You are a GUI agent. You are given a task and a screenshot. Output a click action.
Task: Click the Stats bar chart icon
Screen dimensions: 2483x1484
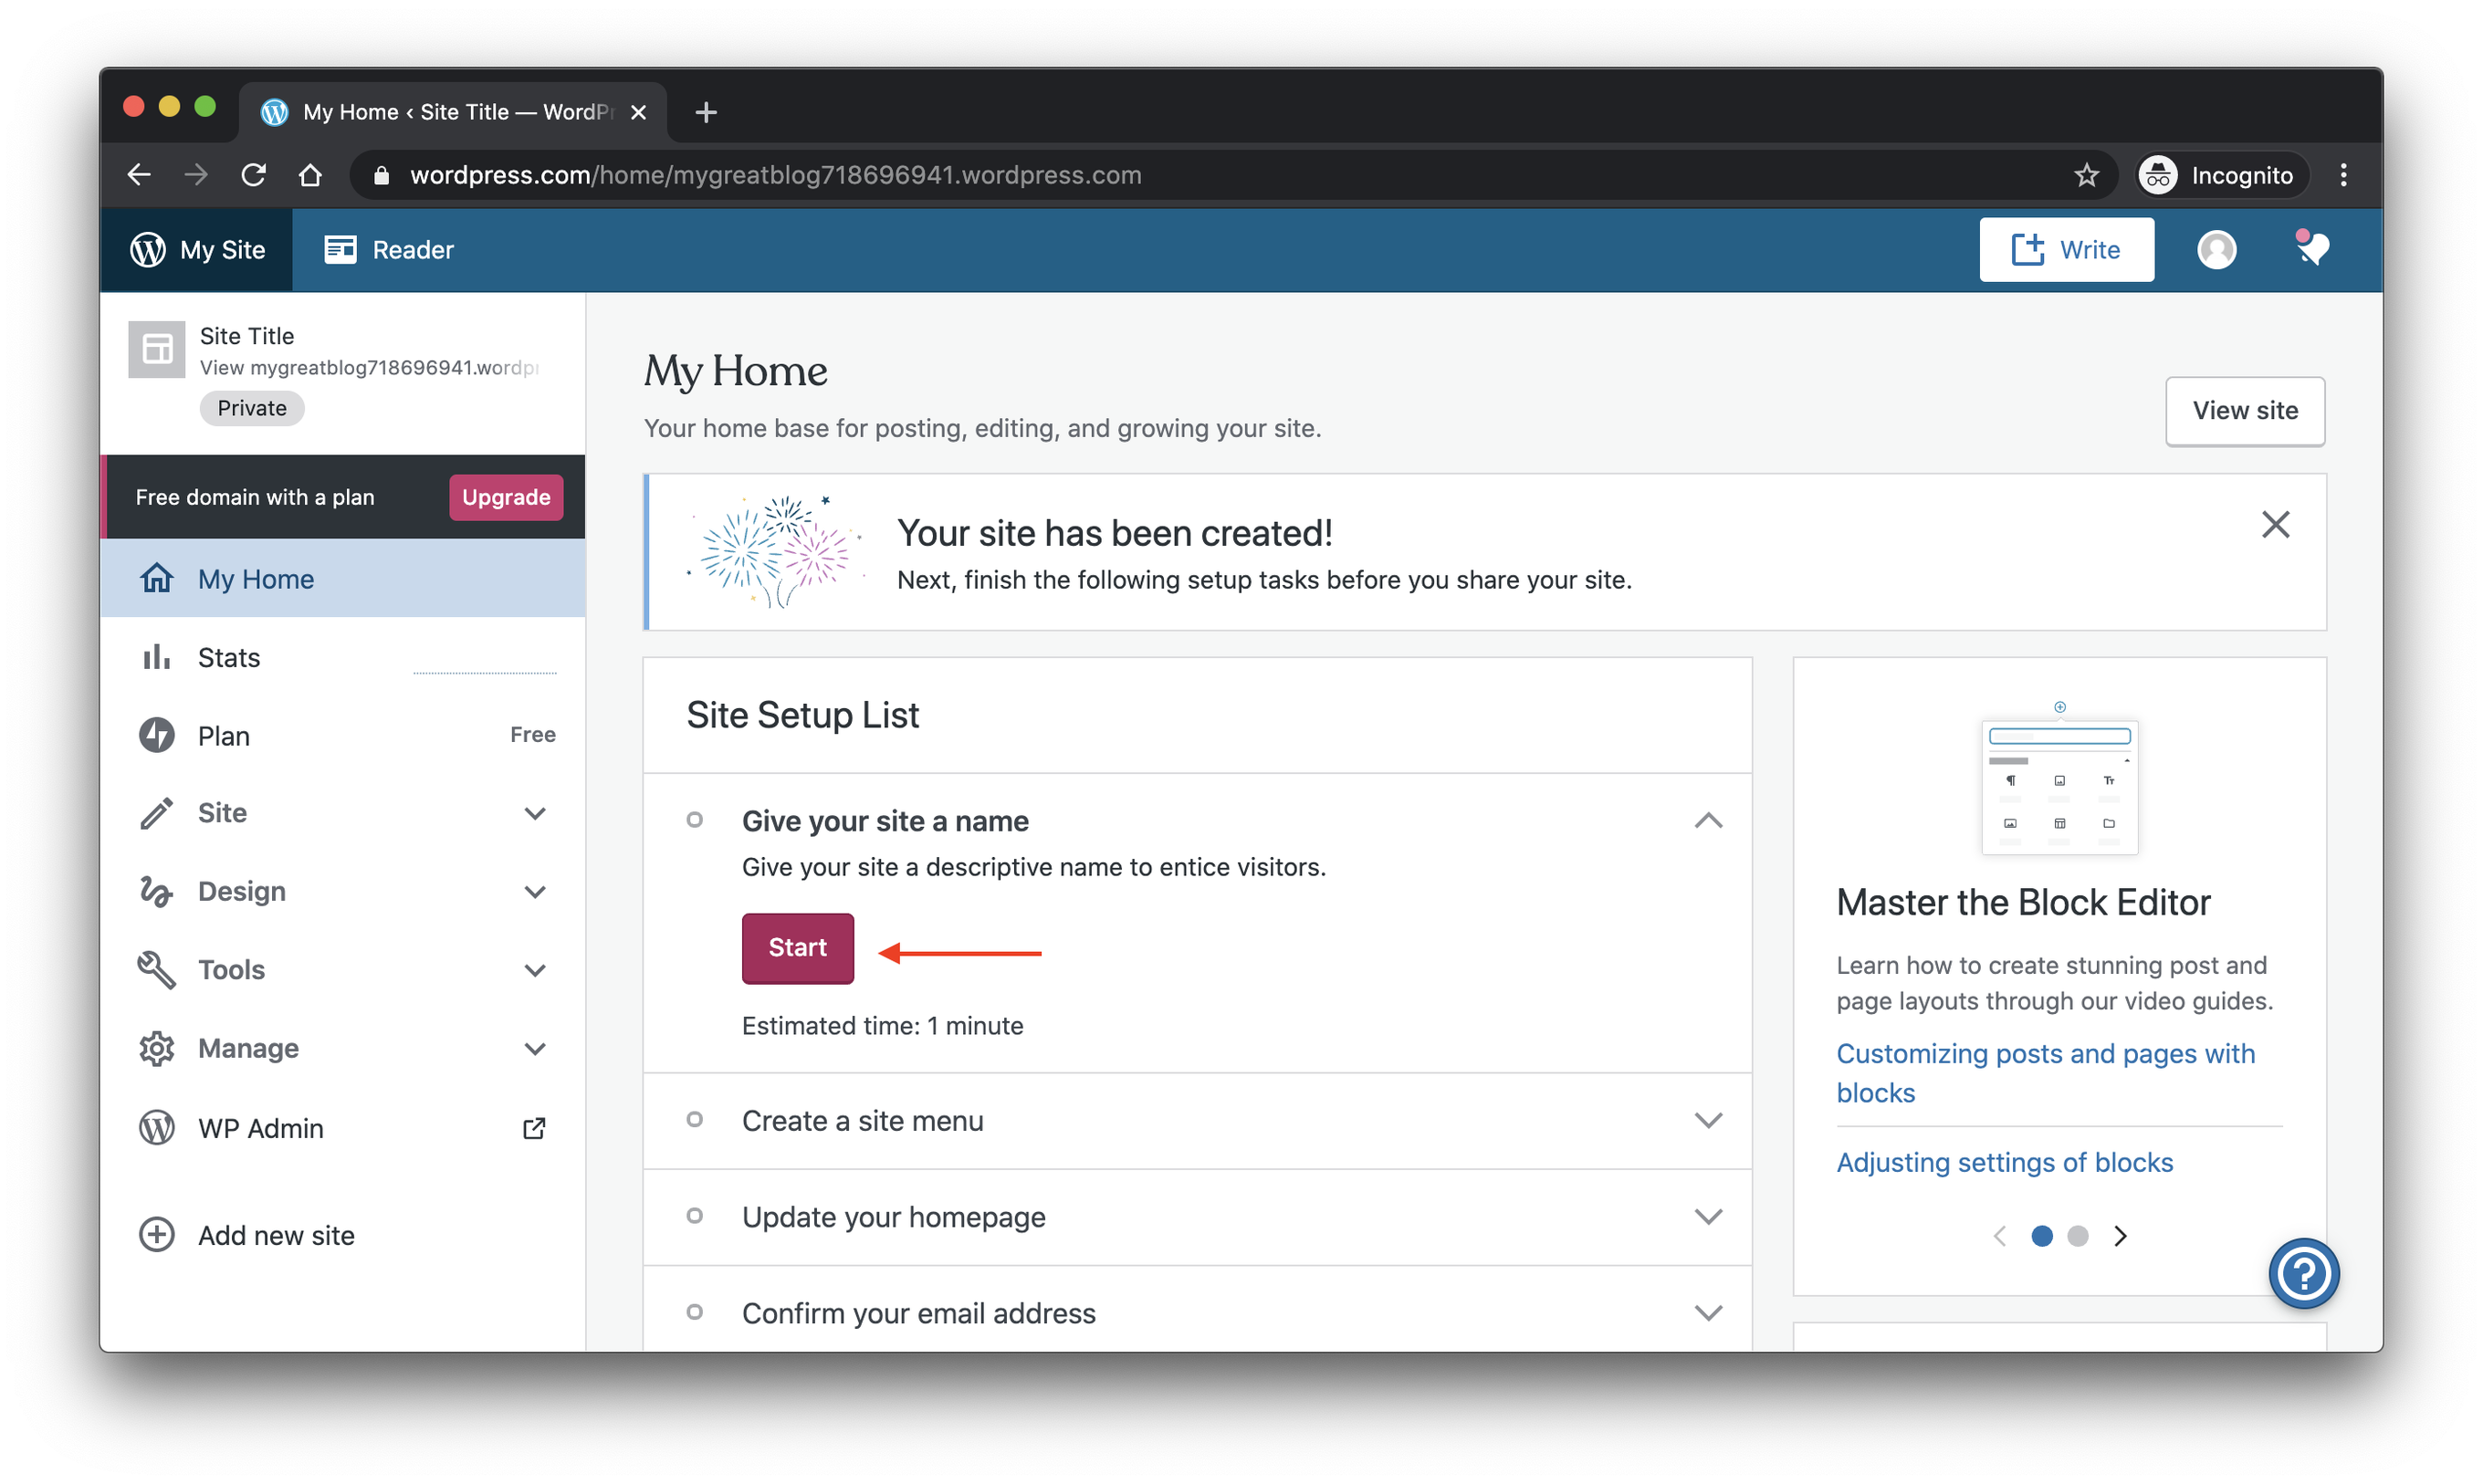[156, 657]
